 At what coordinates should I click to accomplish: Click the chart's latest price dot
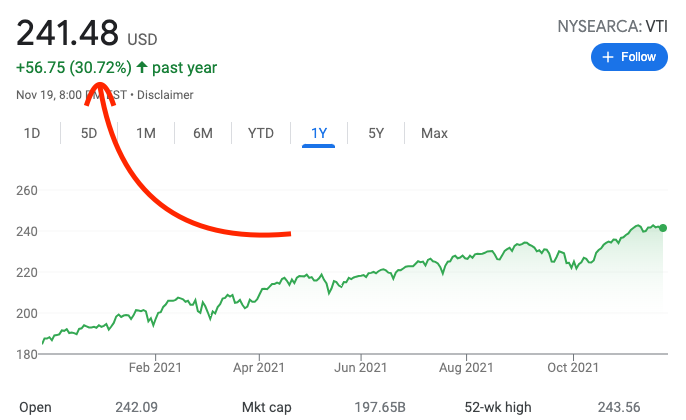[x=663, y=228]
